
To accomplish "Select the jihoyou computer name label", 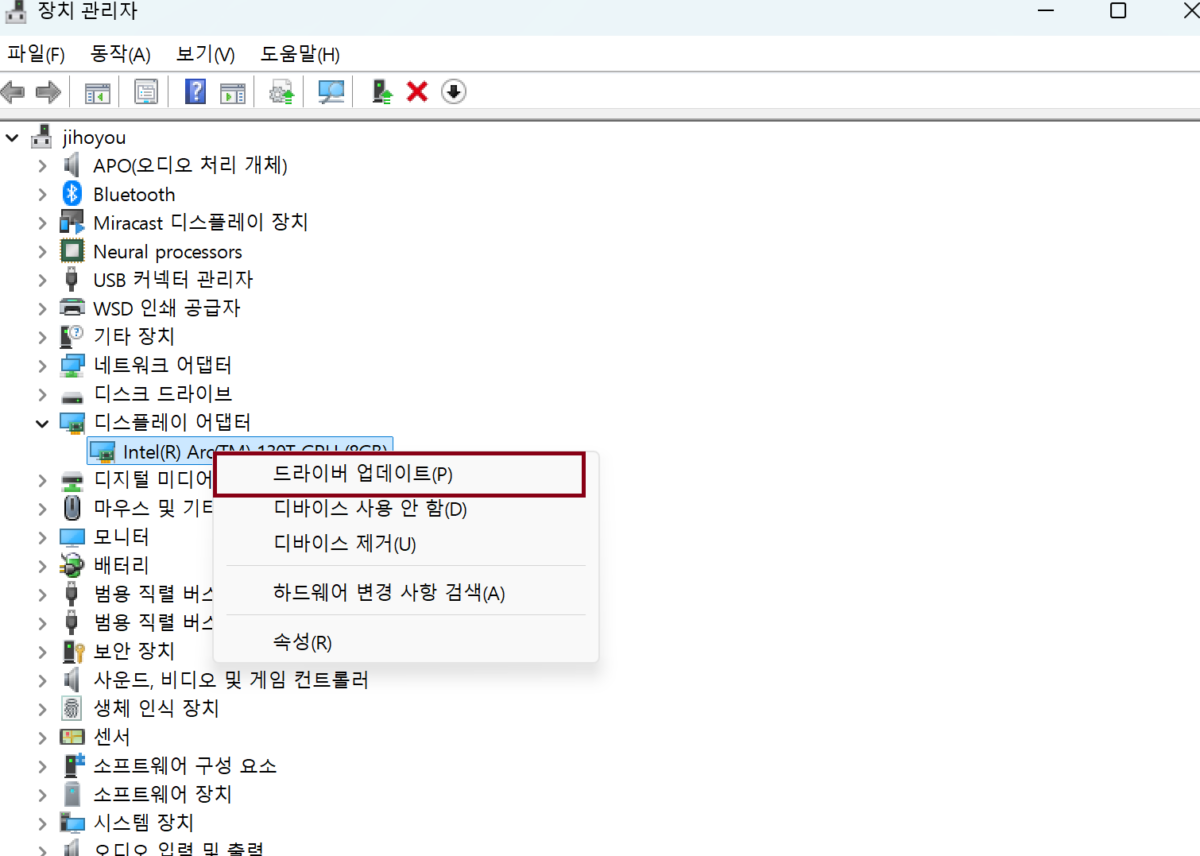I will 94,138.
